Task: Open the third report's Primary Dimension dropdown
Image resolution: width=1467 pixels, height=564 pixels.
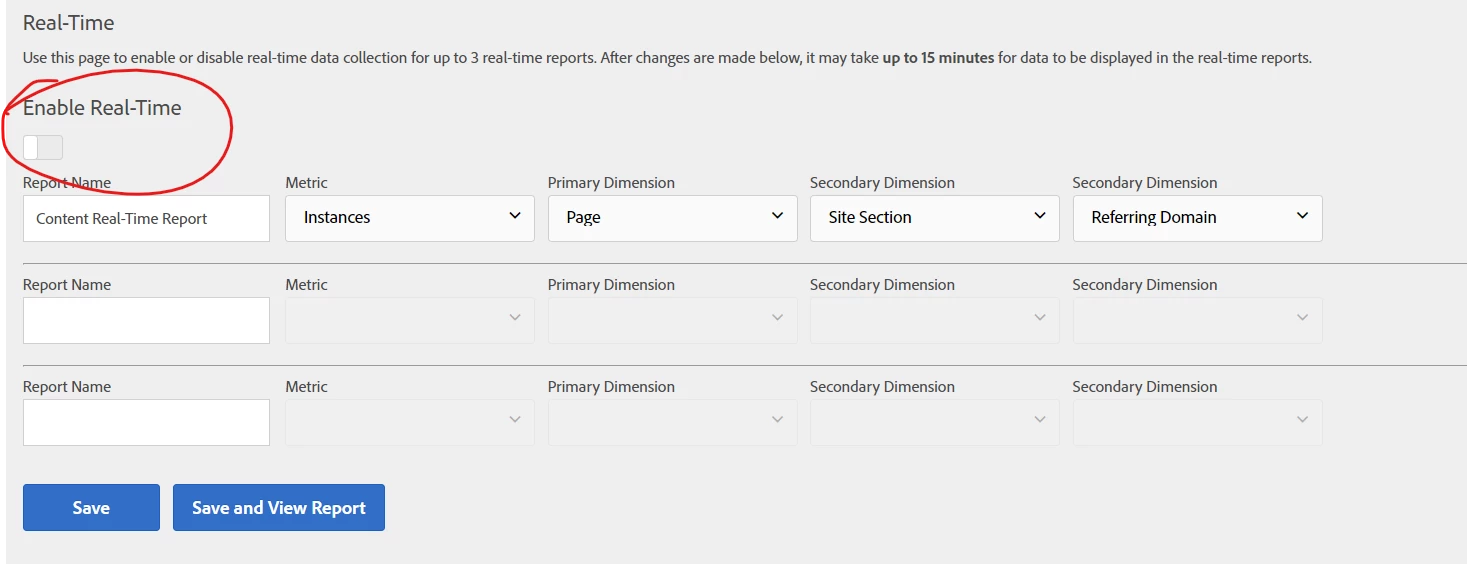Action: click(672, 422)
